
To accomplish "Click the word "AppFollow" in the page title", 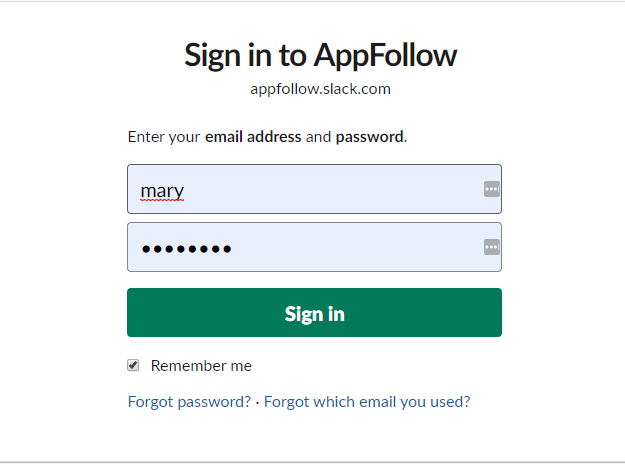I will tap(385, 55).
